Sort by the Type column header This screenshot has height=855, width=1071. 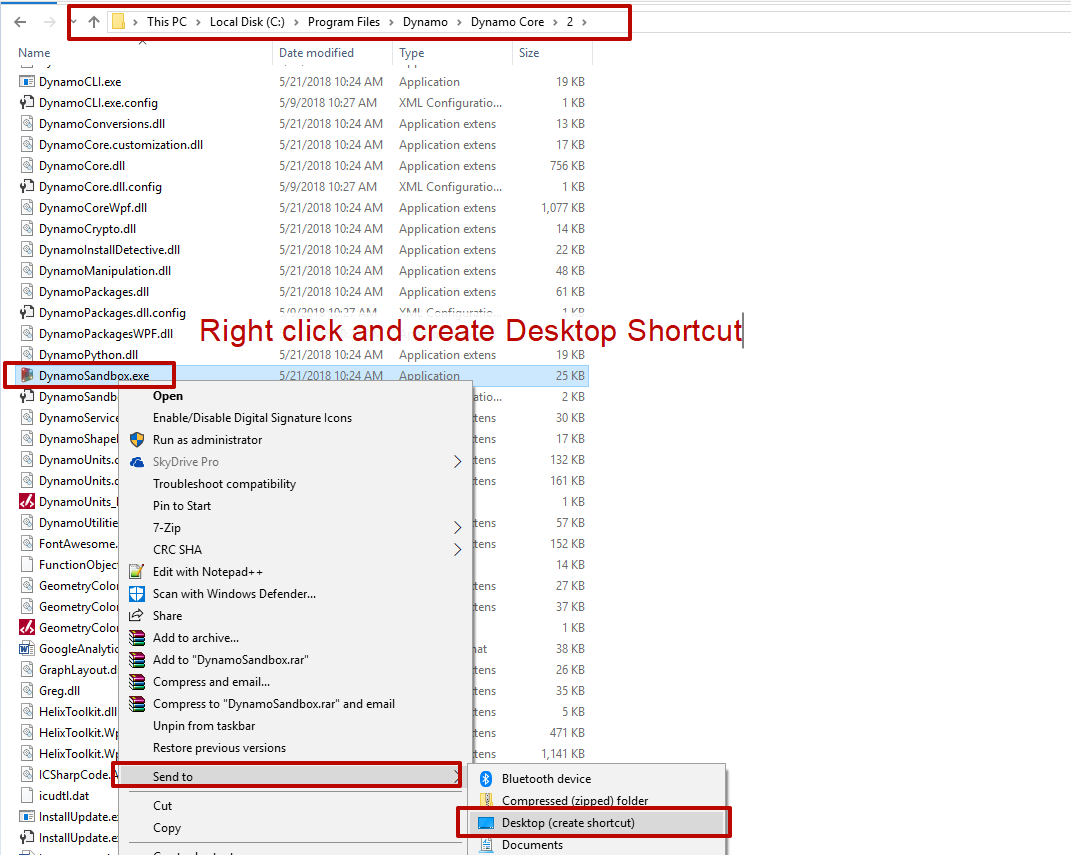(x=412, y=53)
